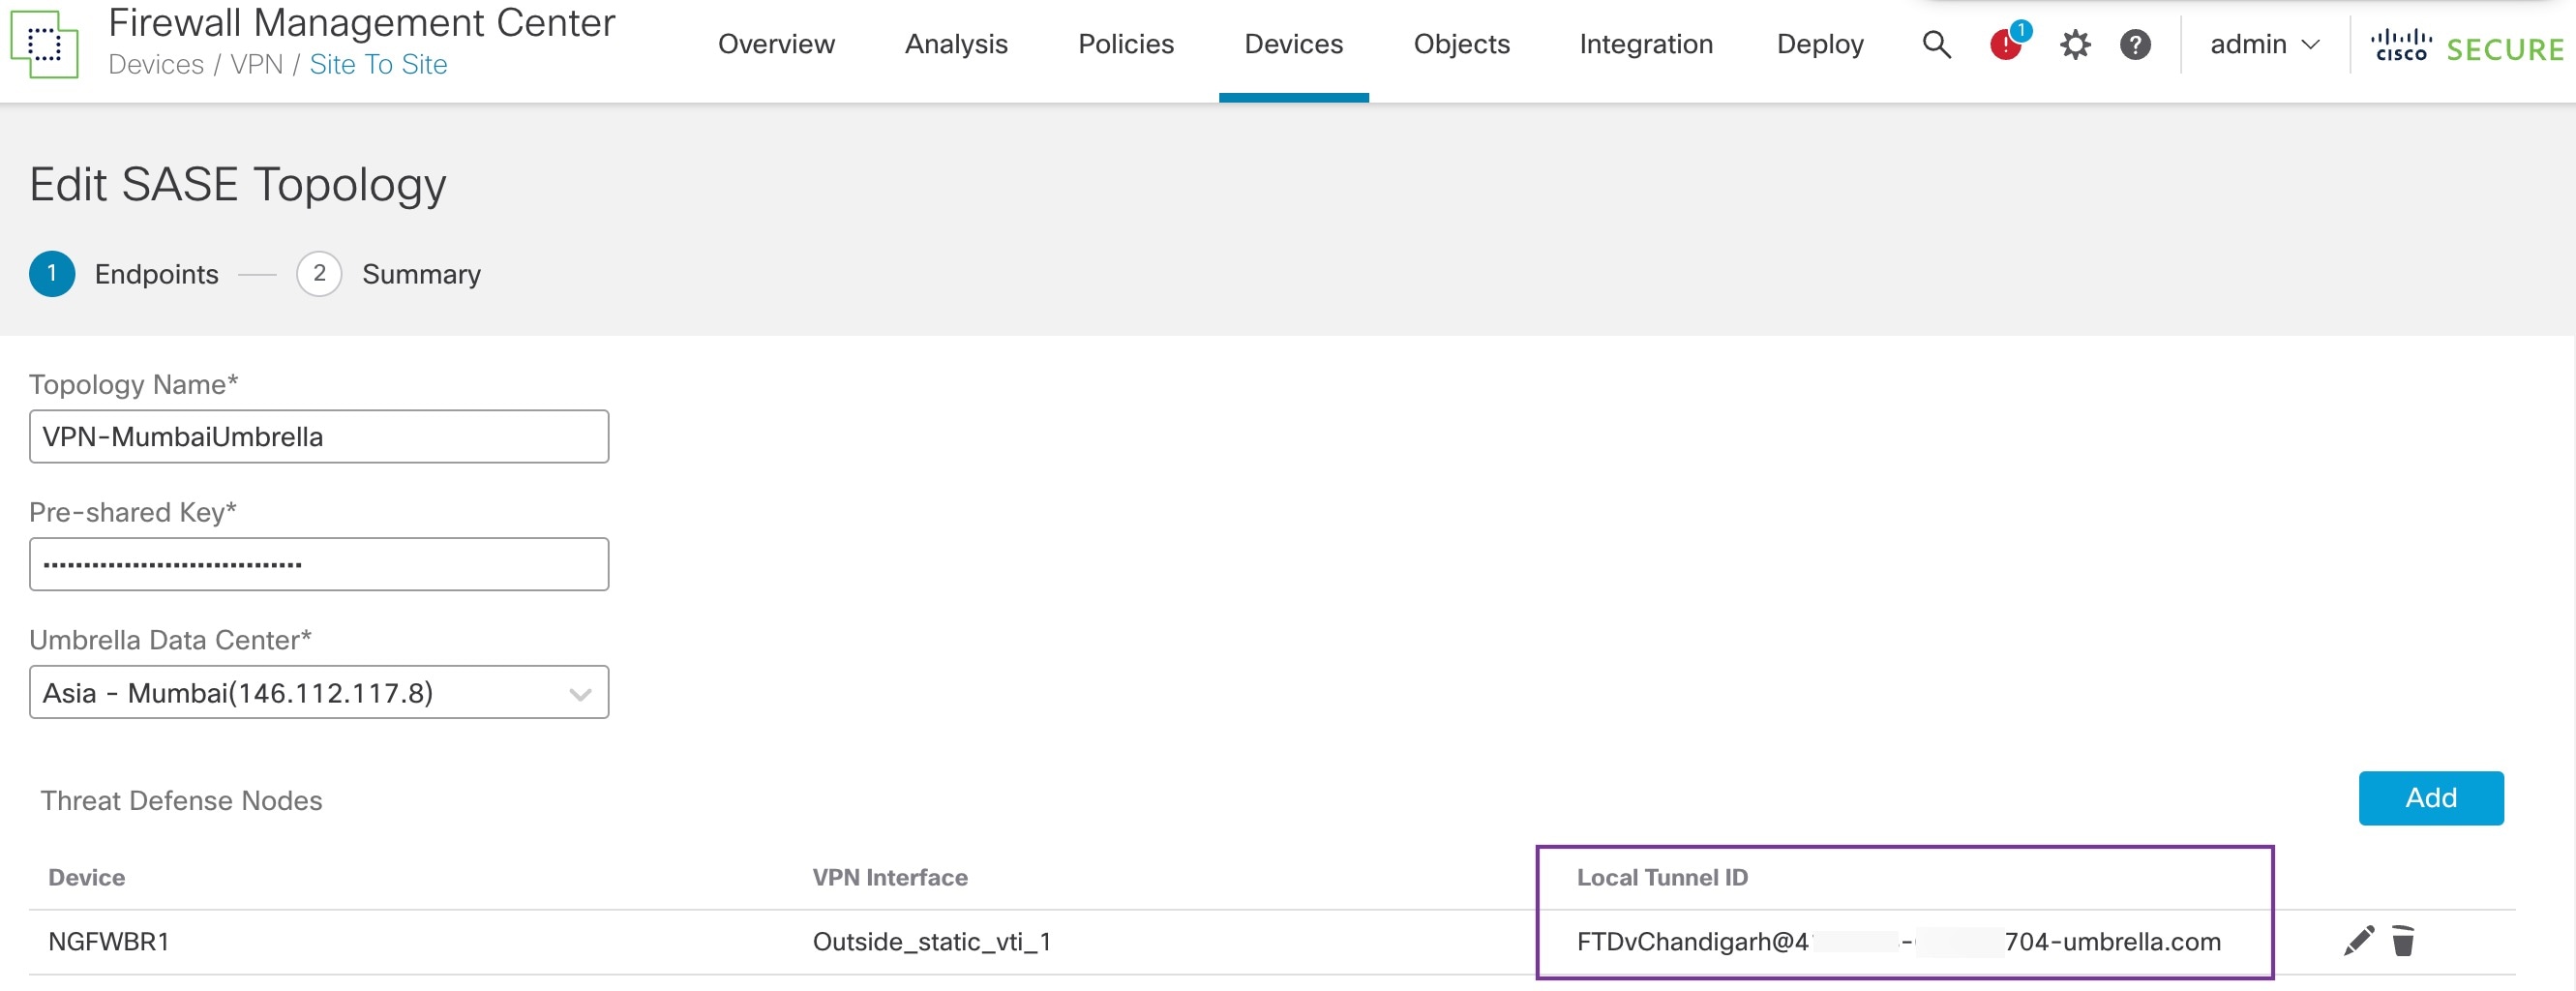Open the Objects menu
2576x991 pixels.
pyautogui.click(x=1461, y=44)
